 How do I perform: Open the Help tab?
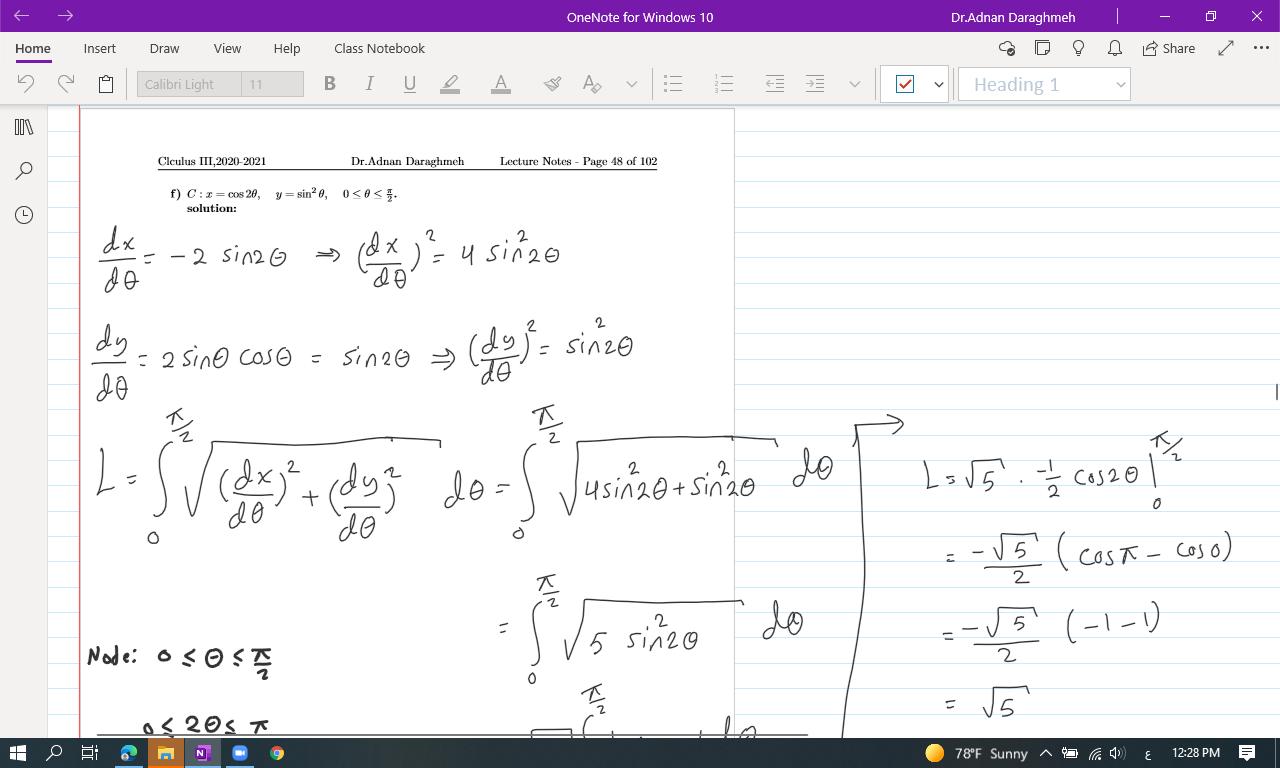coord(287,48)
